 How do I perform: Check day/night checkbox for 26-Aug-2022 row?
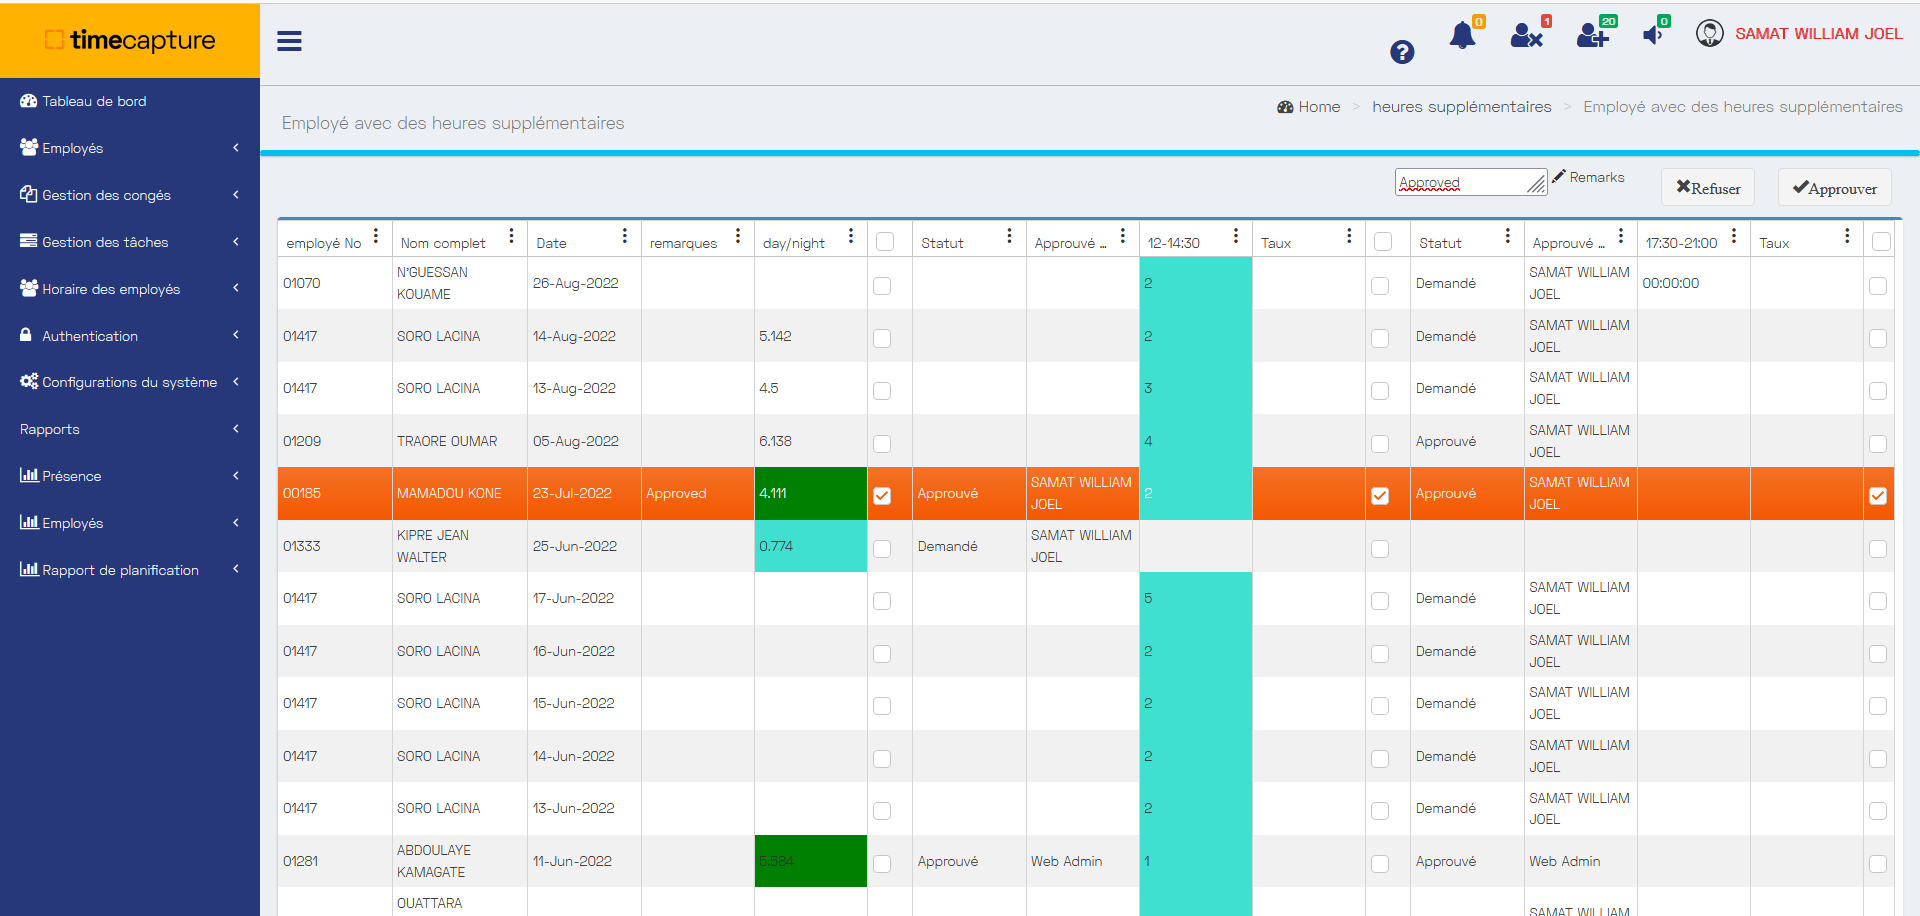[882, 285]
